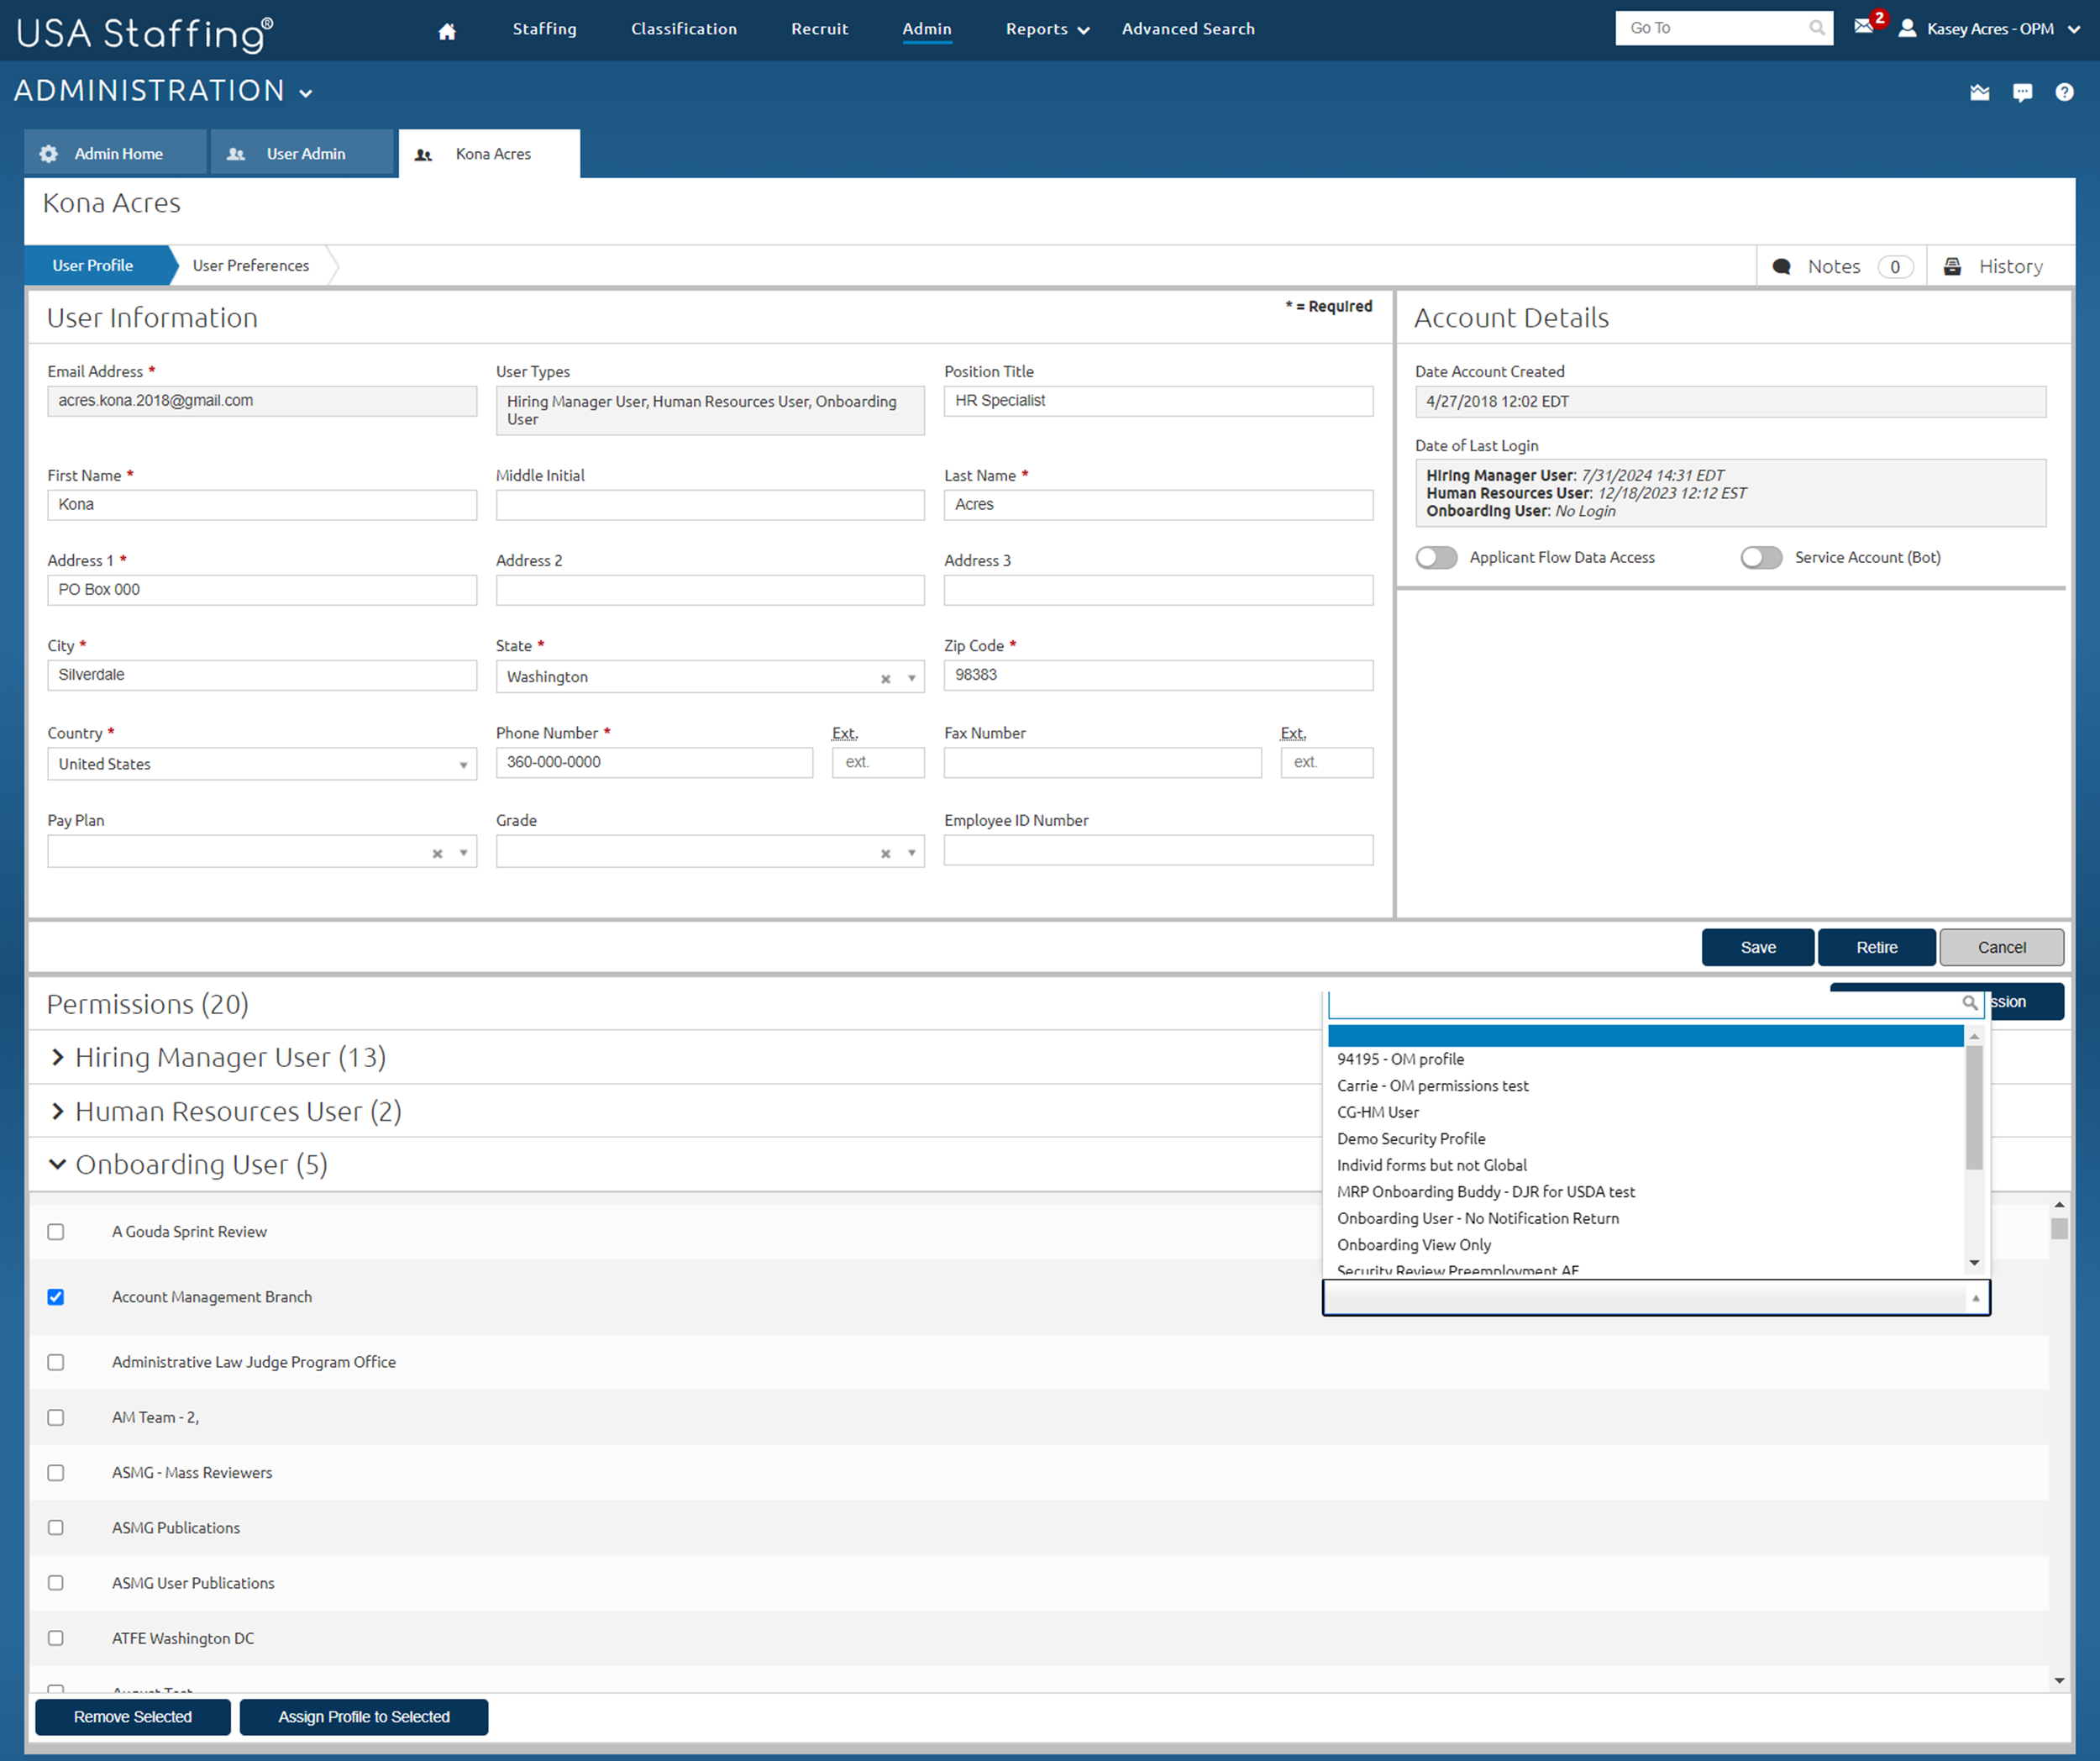Clear the State selection with the x icon
The width and height of the screenshot is (2100, 1761).
click(x=886, y=679)
